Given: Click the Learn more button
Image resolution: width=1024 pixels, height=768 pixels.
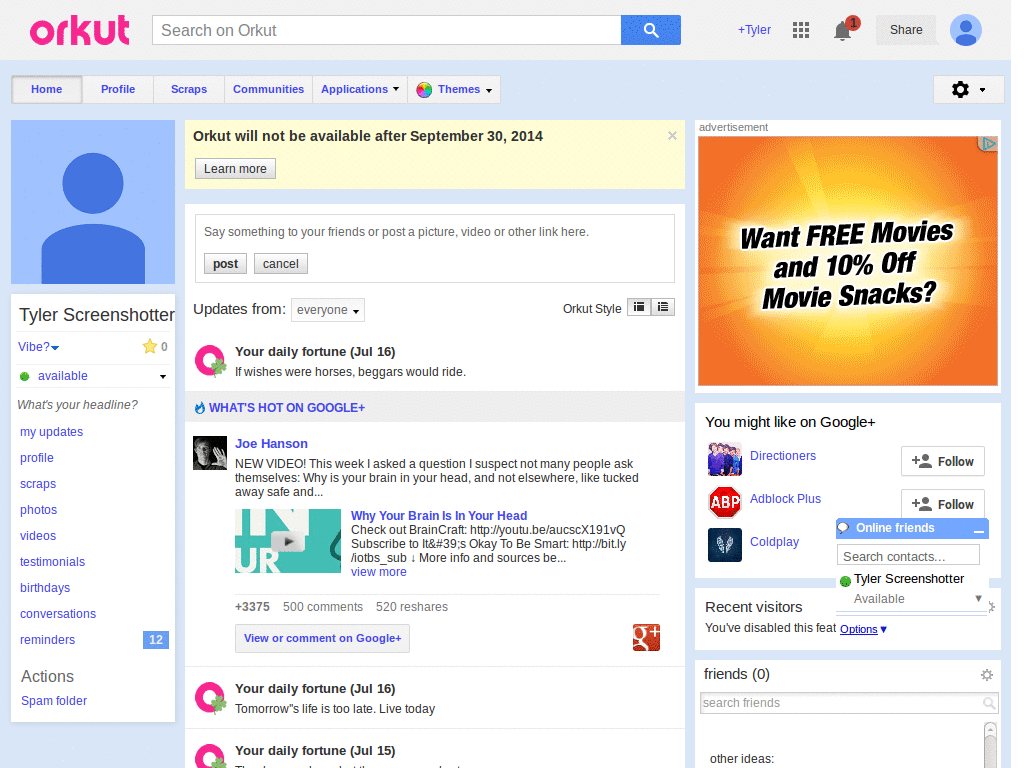Looking at the screenshot, I should (x=235, y=168).
